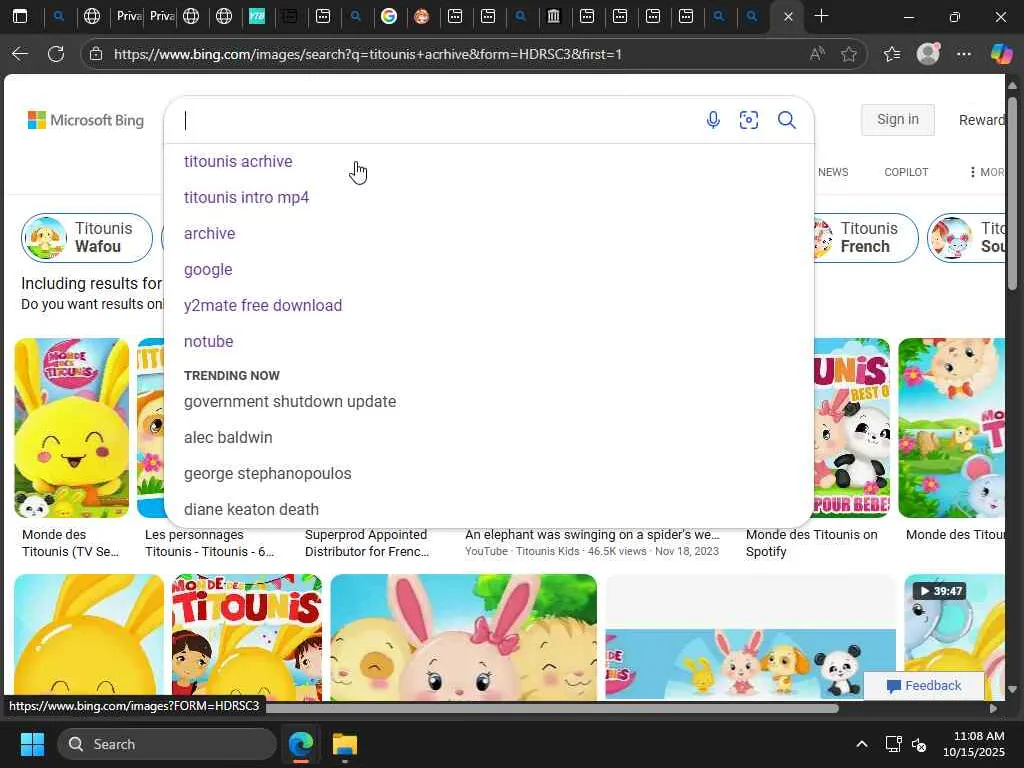Expand the MORE search options
1024x768 pixels.
coord(987,172)
